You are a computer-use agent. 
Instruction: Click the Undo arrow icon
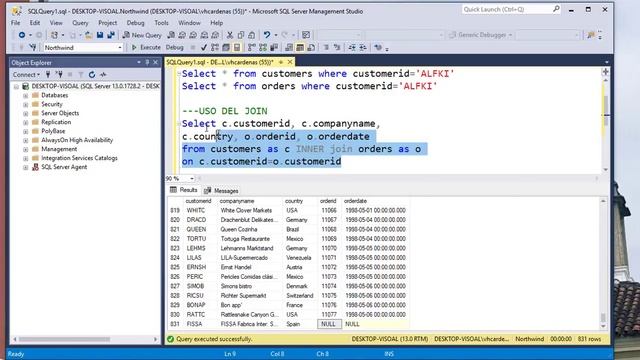267,35
